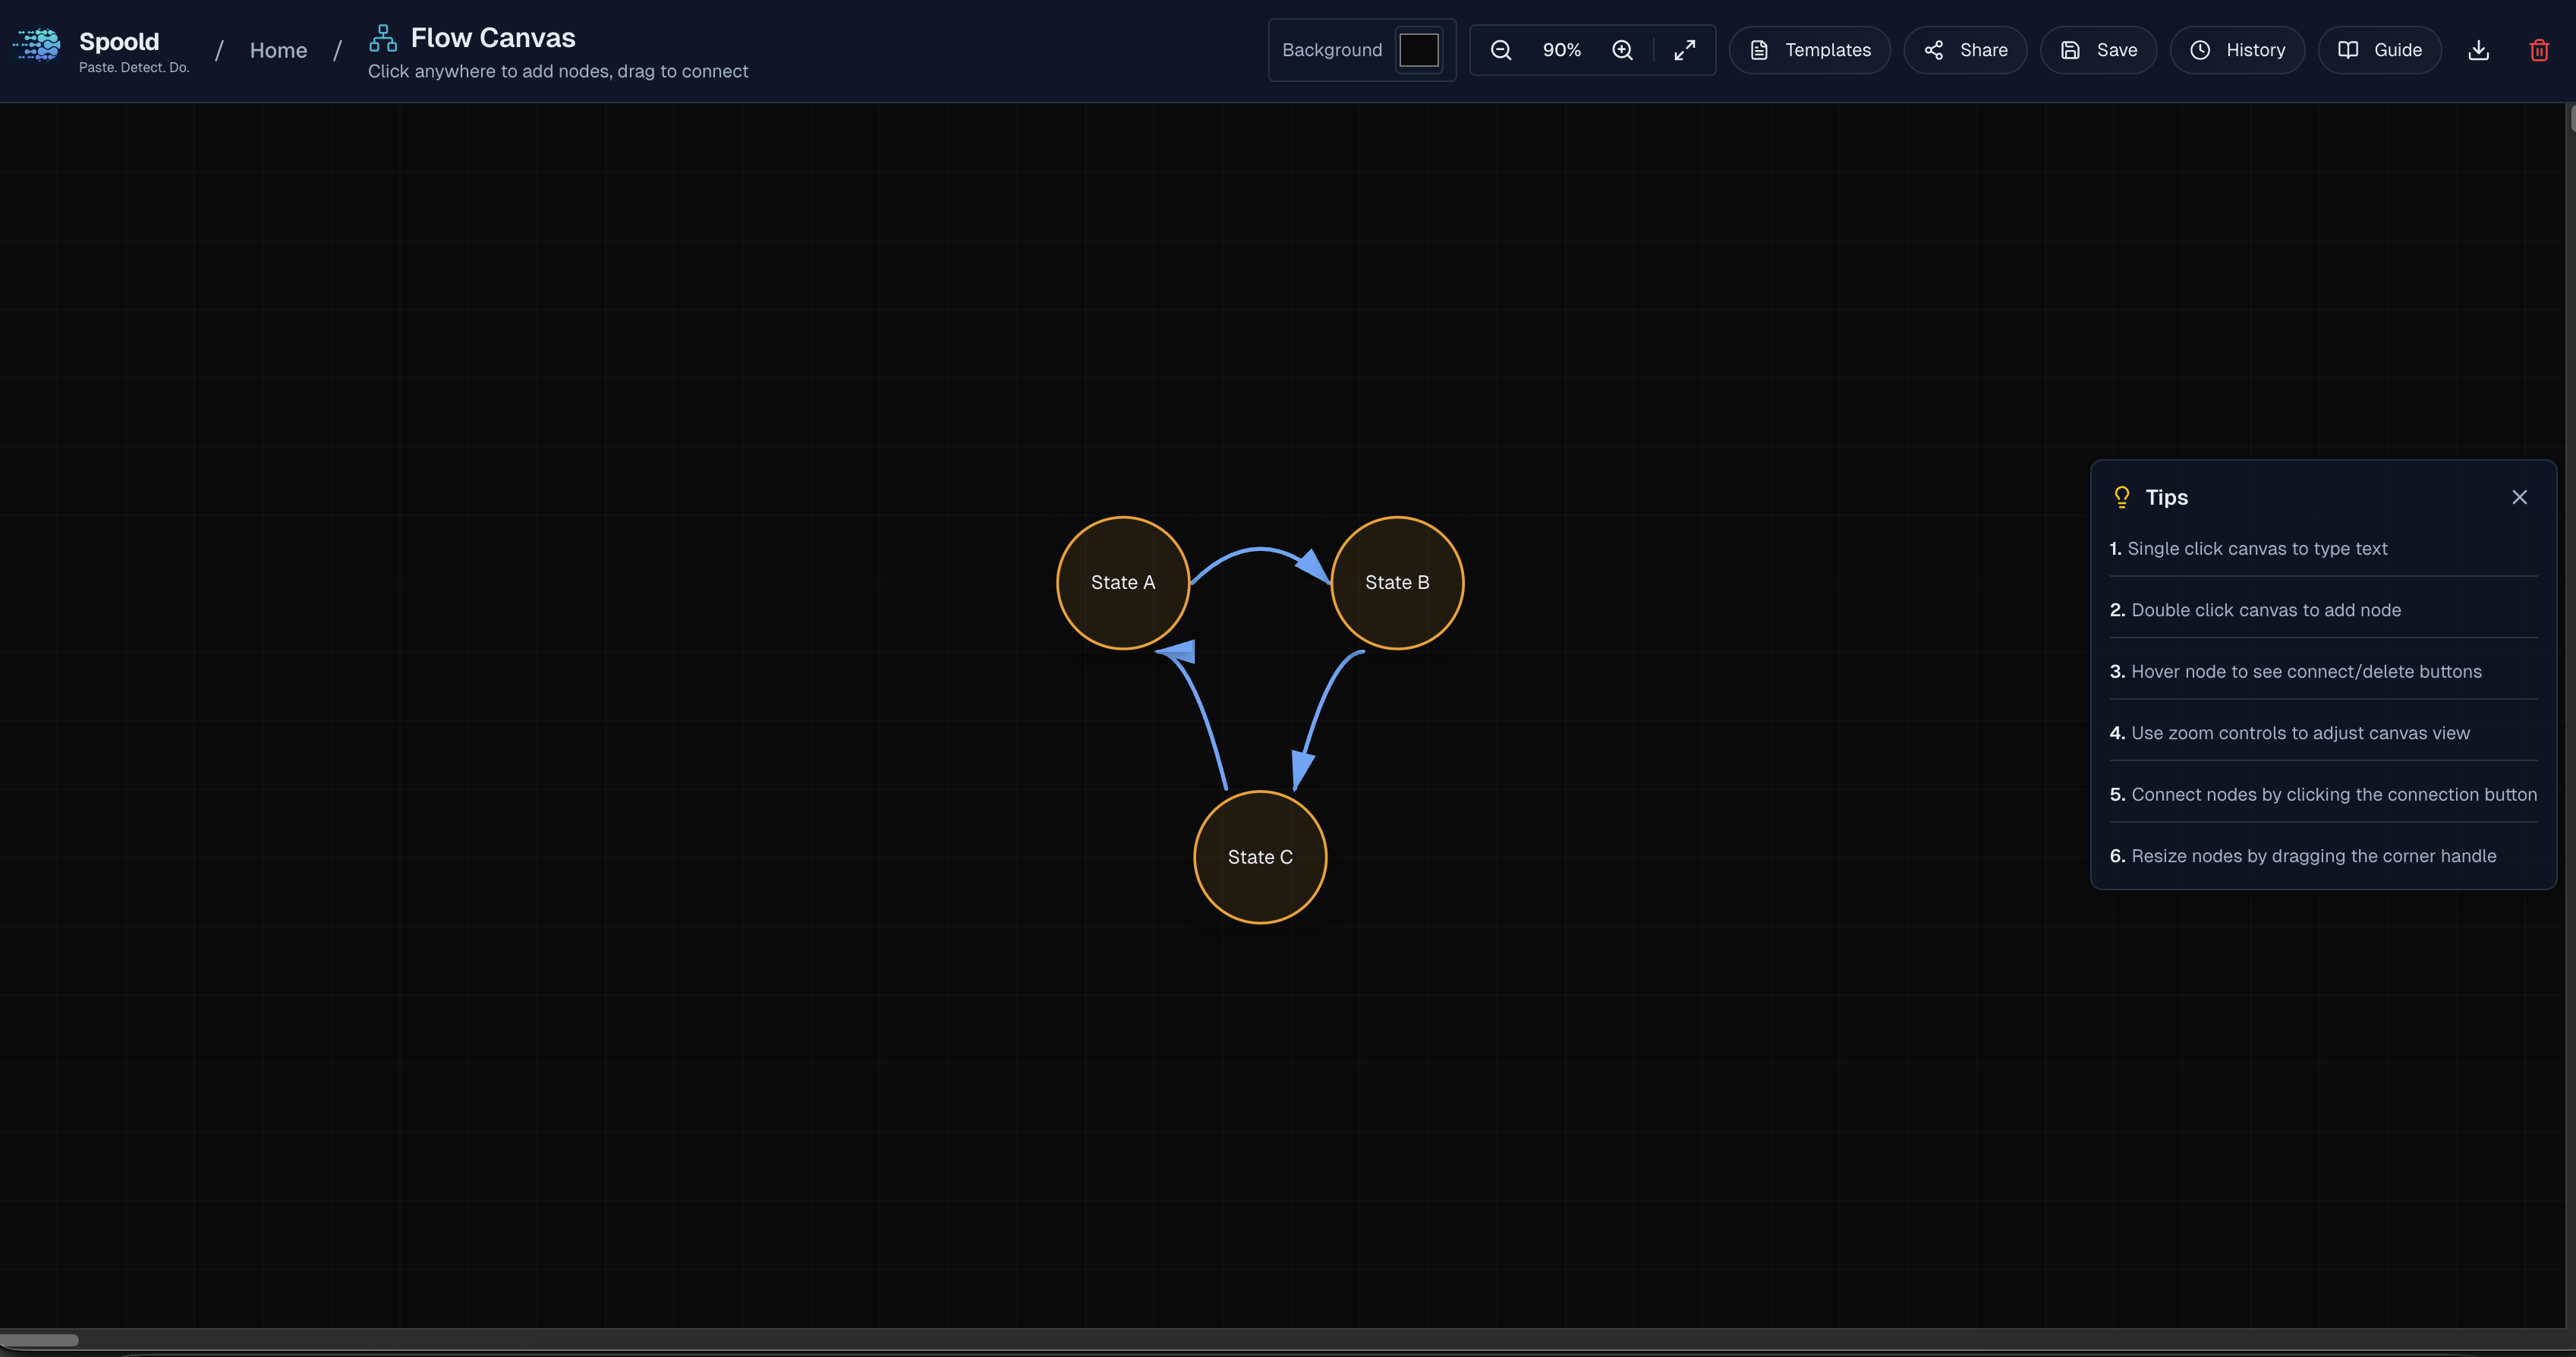Viewport: 2576px width, 1357px height.
Task: Select the State B node
Action: point(1397,583)
